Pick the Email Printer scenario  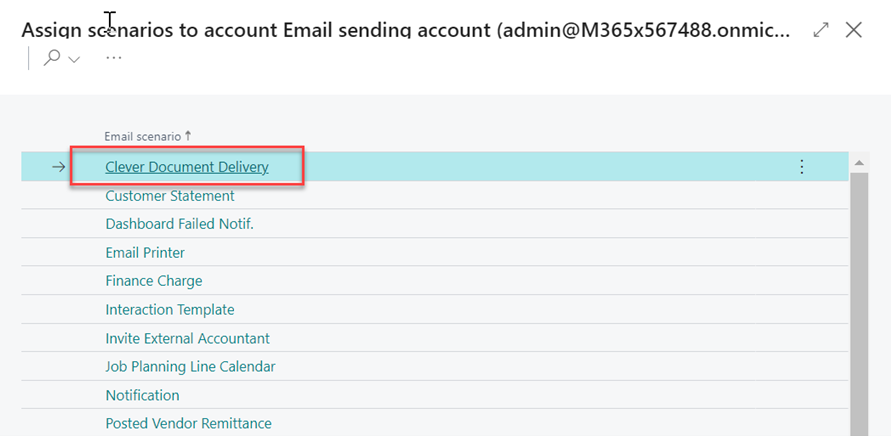pos(145,252)
